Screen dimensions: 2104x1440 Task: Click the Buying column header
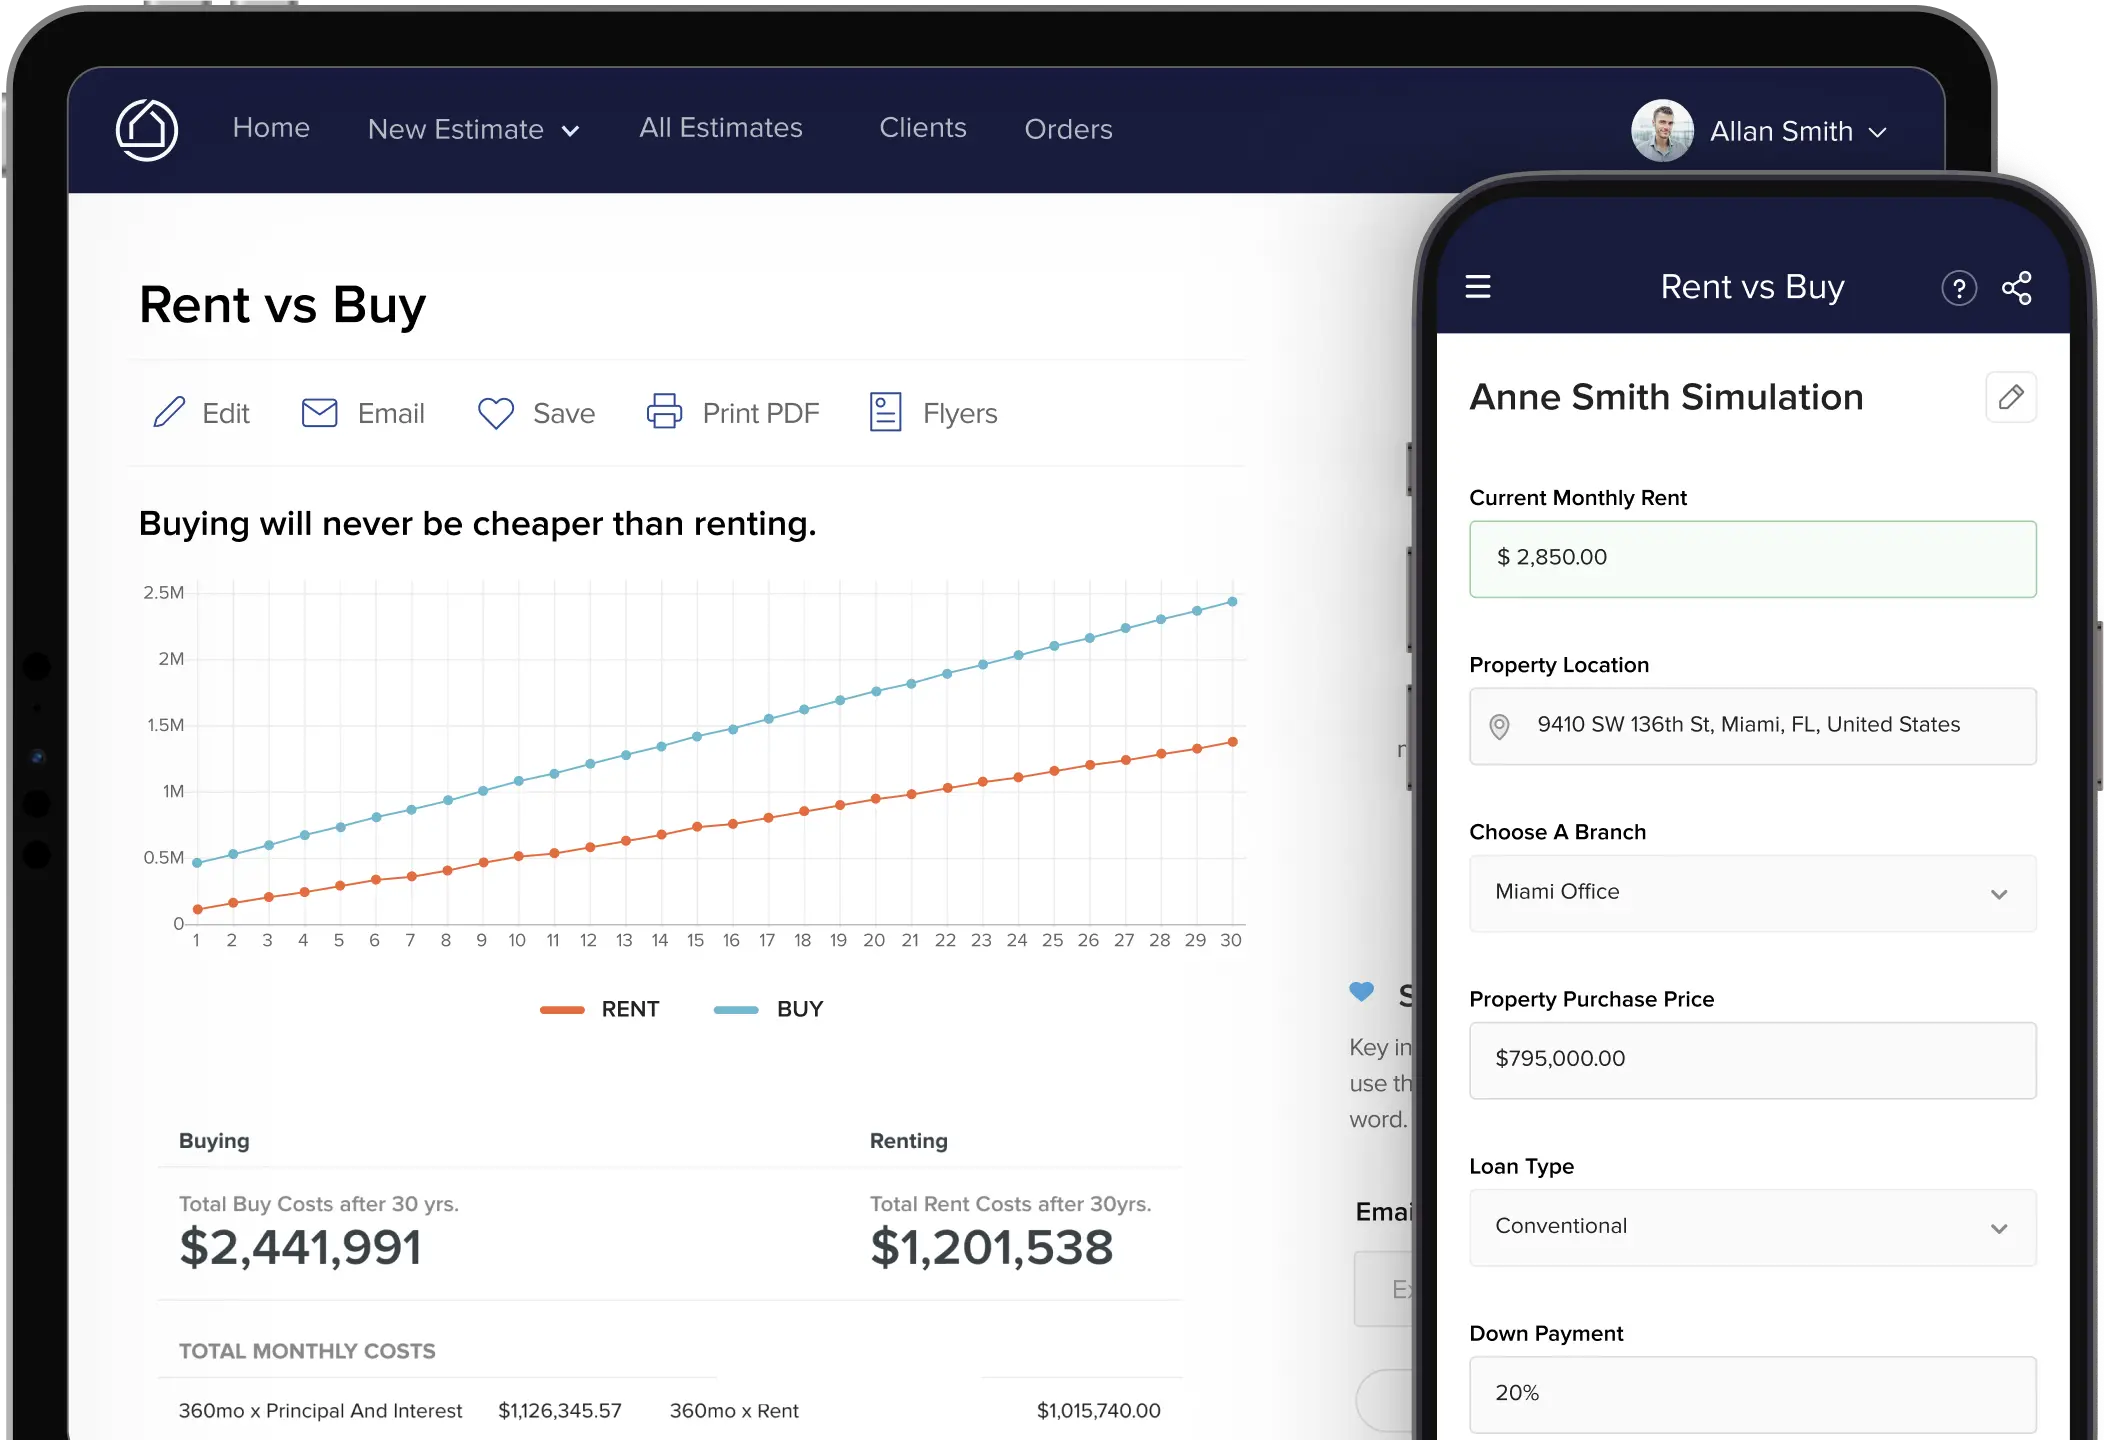[x=214, y=1141]
